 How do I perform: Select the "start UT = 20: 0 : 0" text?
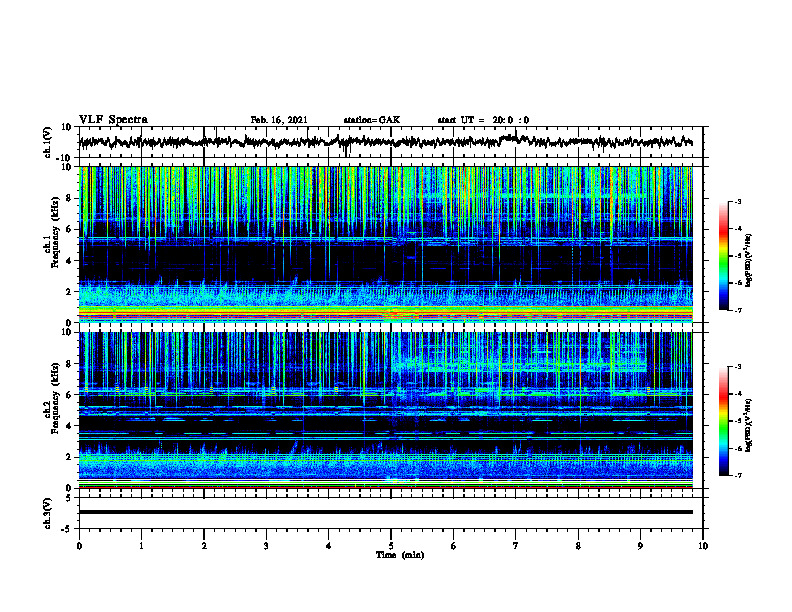[x=483, y=120]
